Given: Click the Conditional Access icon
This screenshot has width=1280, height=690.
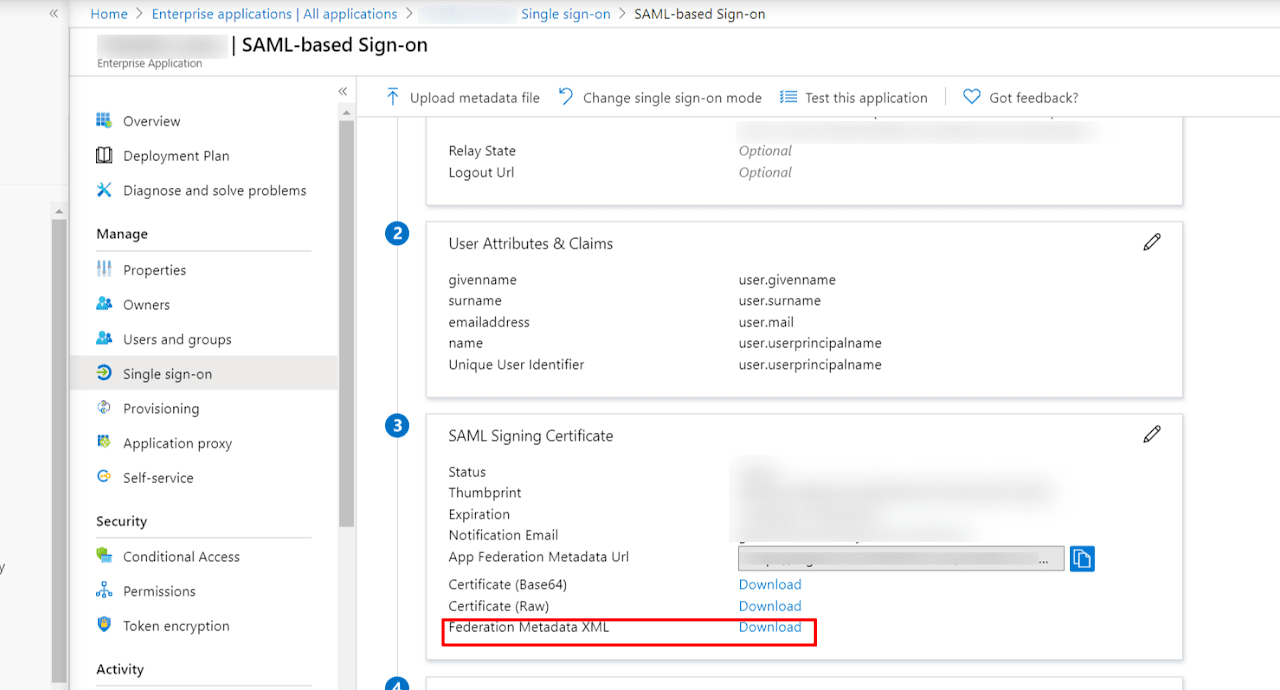Looking at the screenshot, I should [x=104, y=556].
